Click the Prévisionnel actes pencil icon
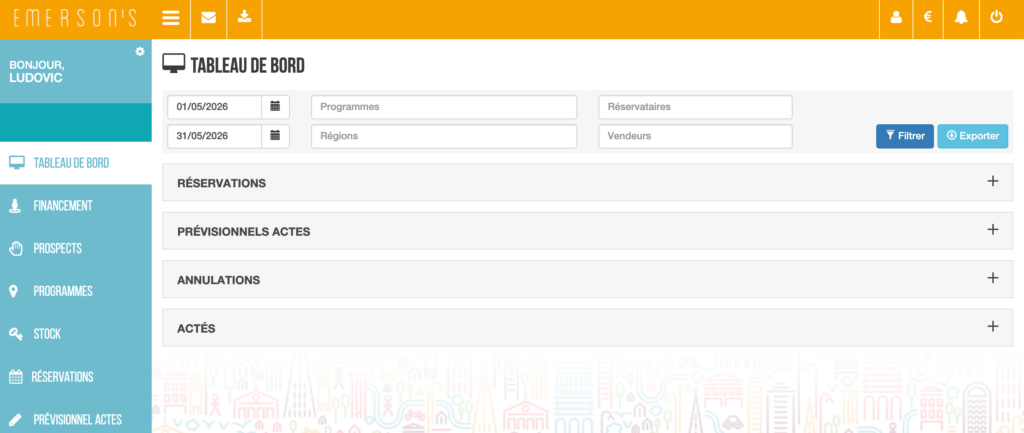The height and width of the screenshot is (433, 1024). click(16, 420)
